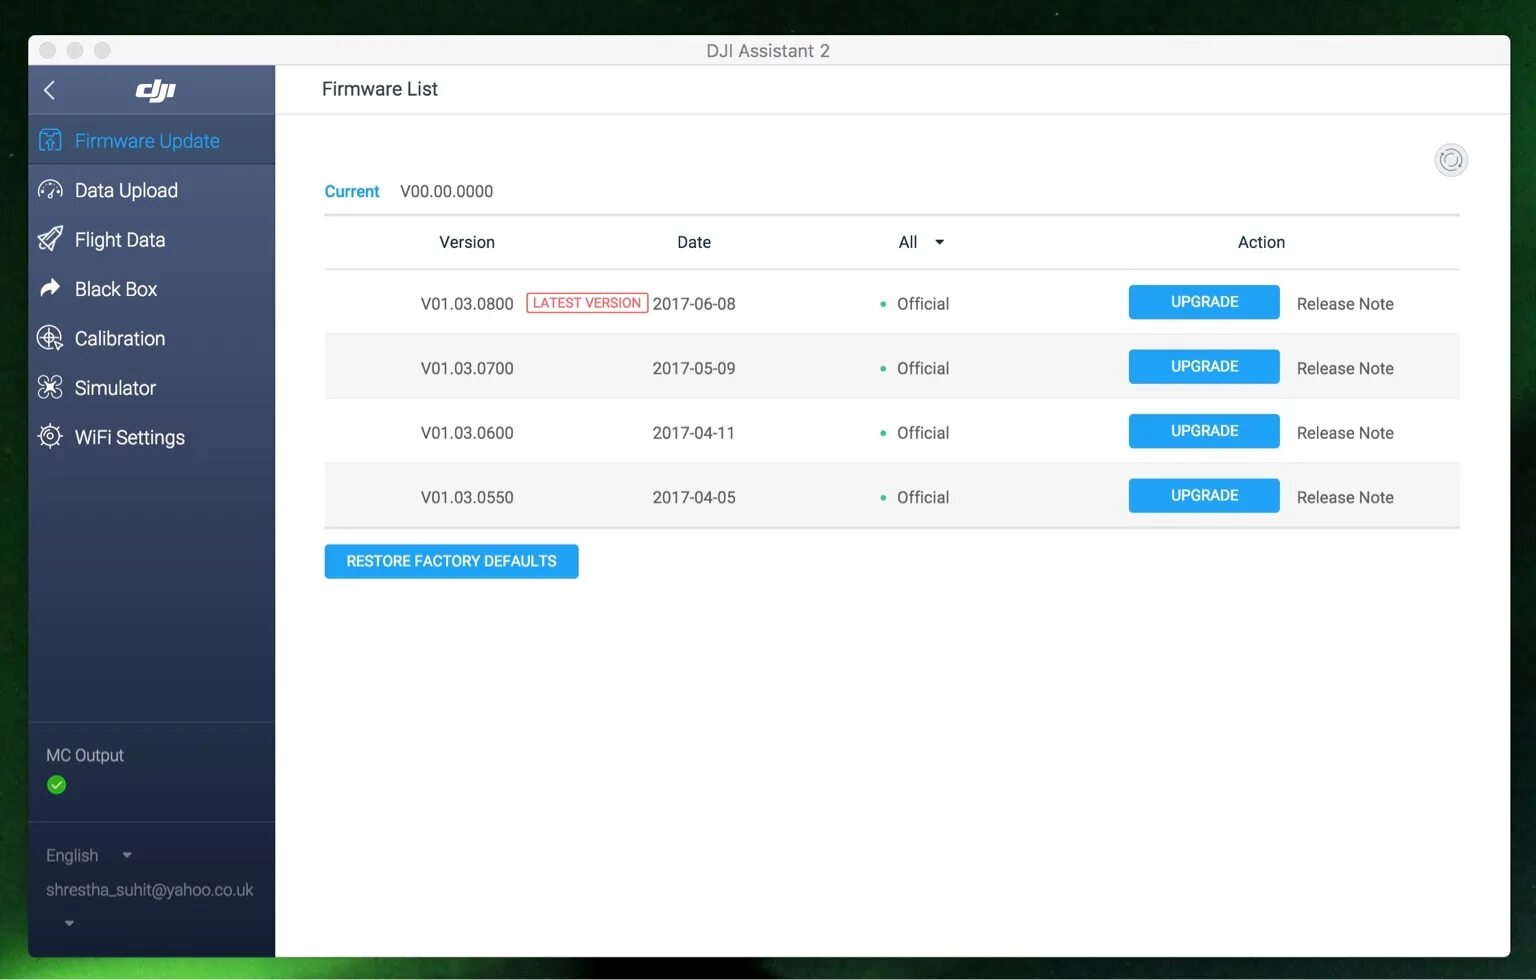
Task: Click the Data Upload gauge icon
Action: click(x=50, y=190)
